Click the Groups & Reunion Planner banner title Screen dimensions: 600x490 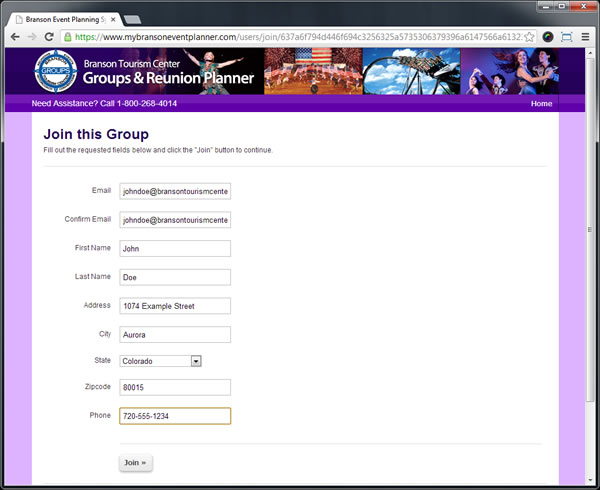coord(168,78)
